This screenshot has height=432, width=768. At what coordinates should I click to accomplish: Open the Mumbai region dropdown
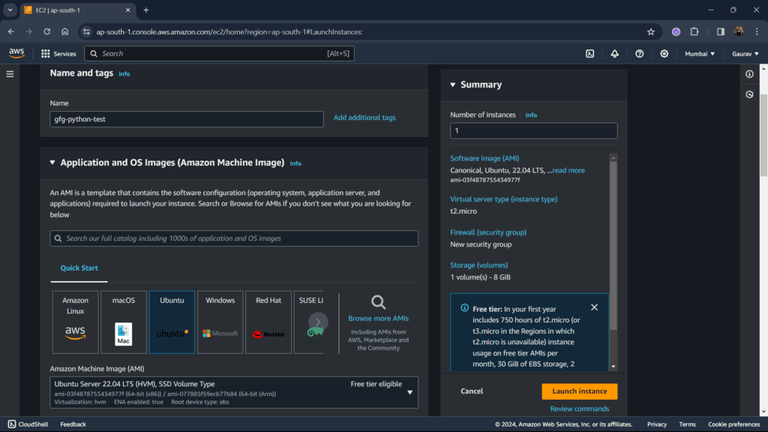699,54
